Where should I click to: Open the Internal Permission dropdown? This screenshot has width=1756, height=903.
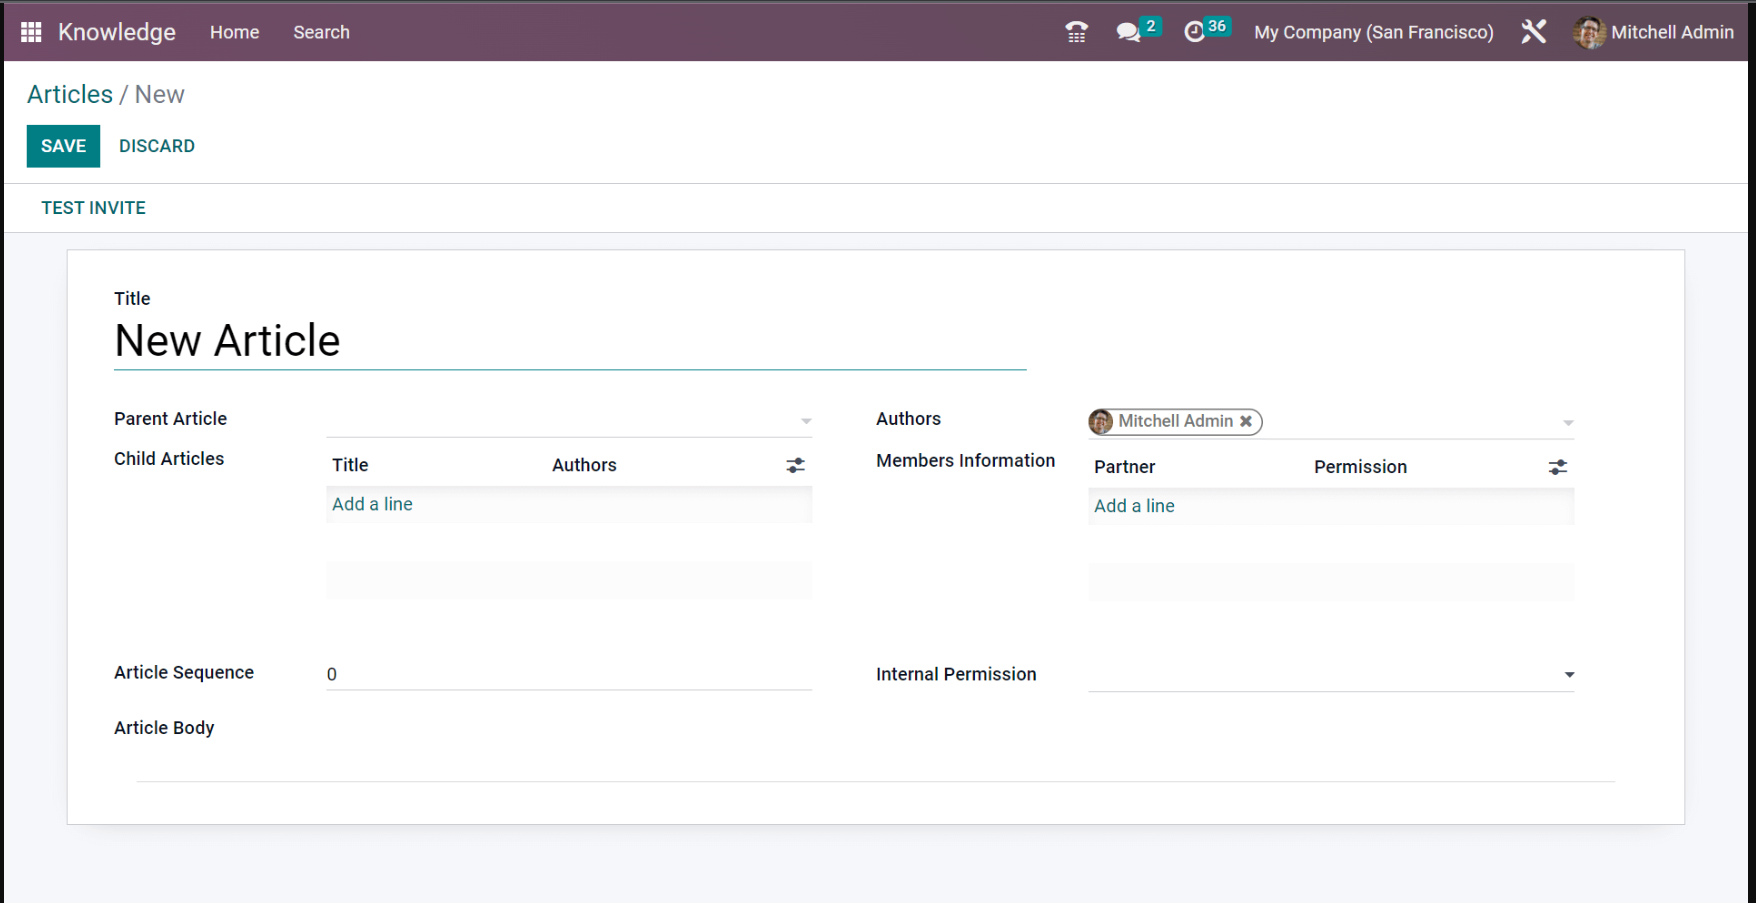coord(1568,675)
